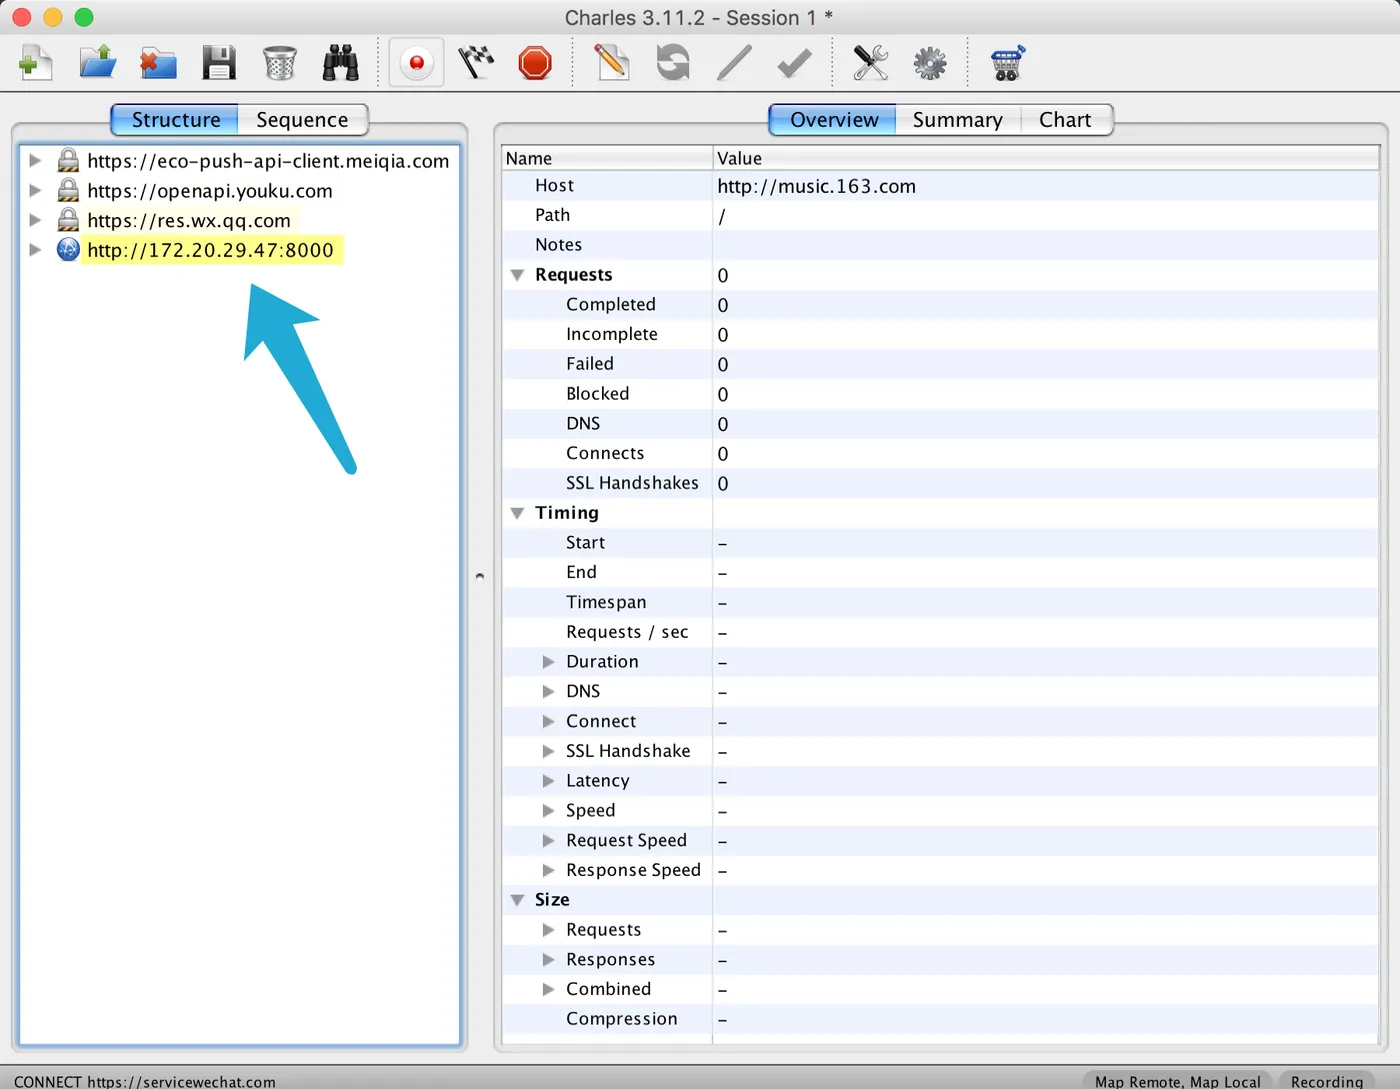Viewport: 1400px width, 1089px height.
Task: Validate responses with the checkmark icon
Action: (x=795, y=63)
